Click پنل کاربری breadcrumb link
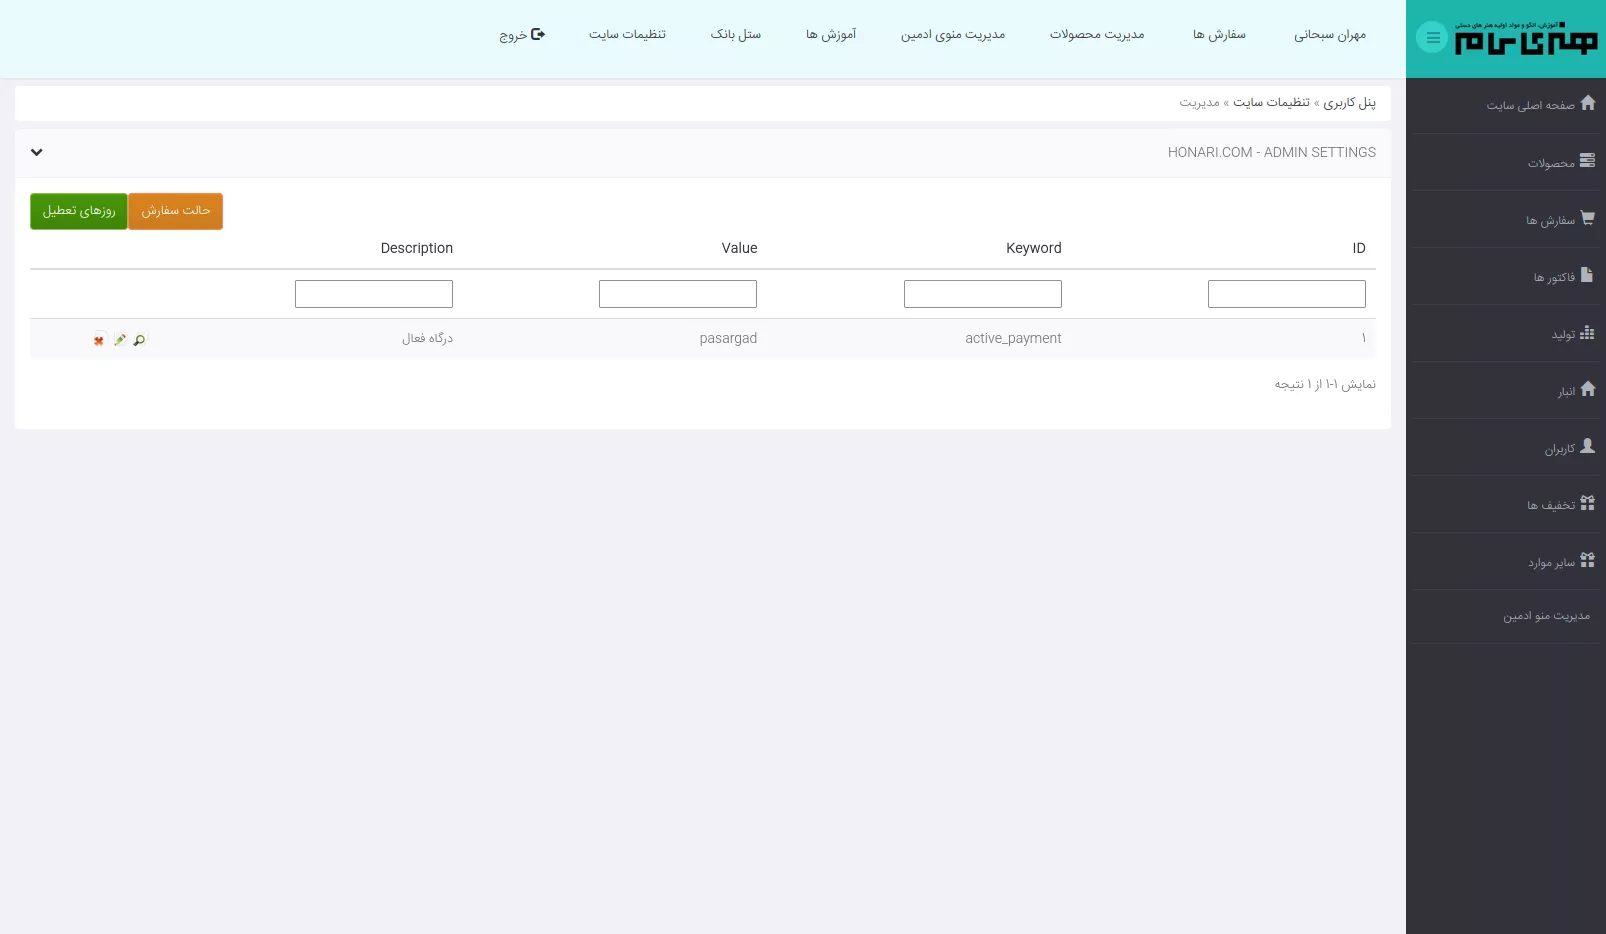Image resolution: width=1606 pixels, height=934 pixels. (1350, 103)
